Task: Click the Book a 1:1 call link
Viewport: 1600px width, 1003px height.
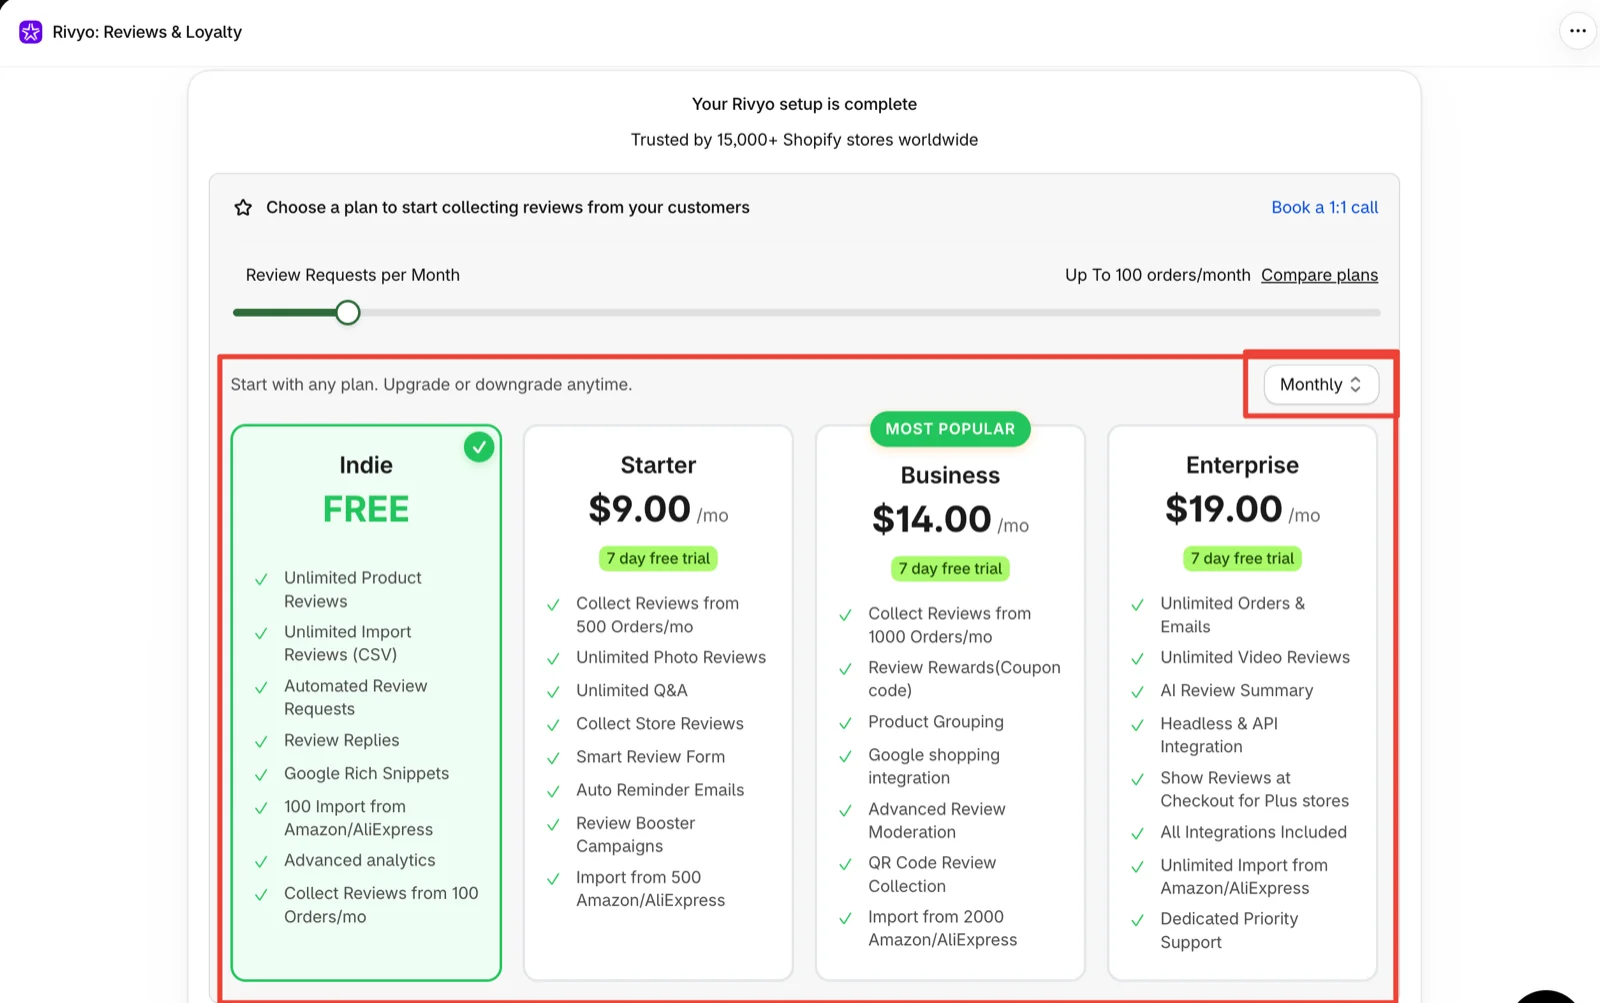Action: pos(1324,208)
